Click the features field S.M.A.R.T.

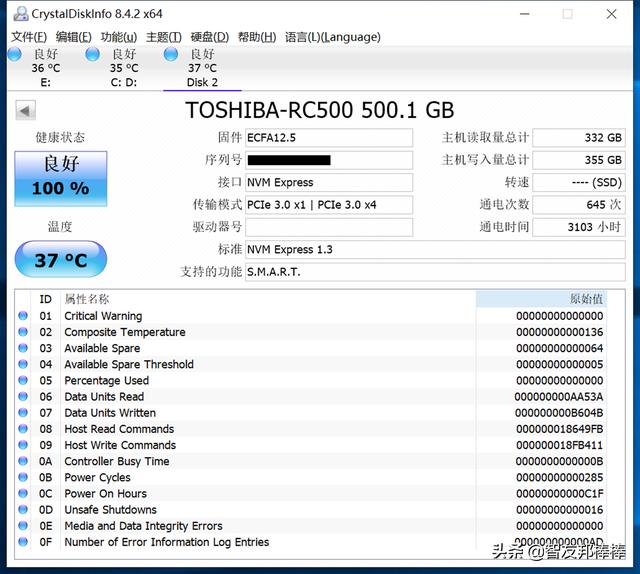pos(435,272)
